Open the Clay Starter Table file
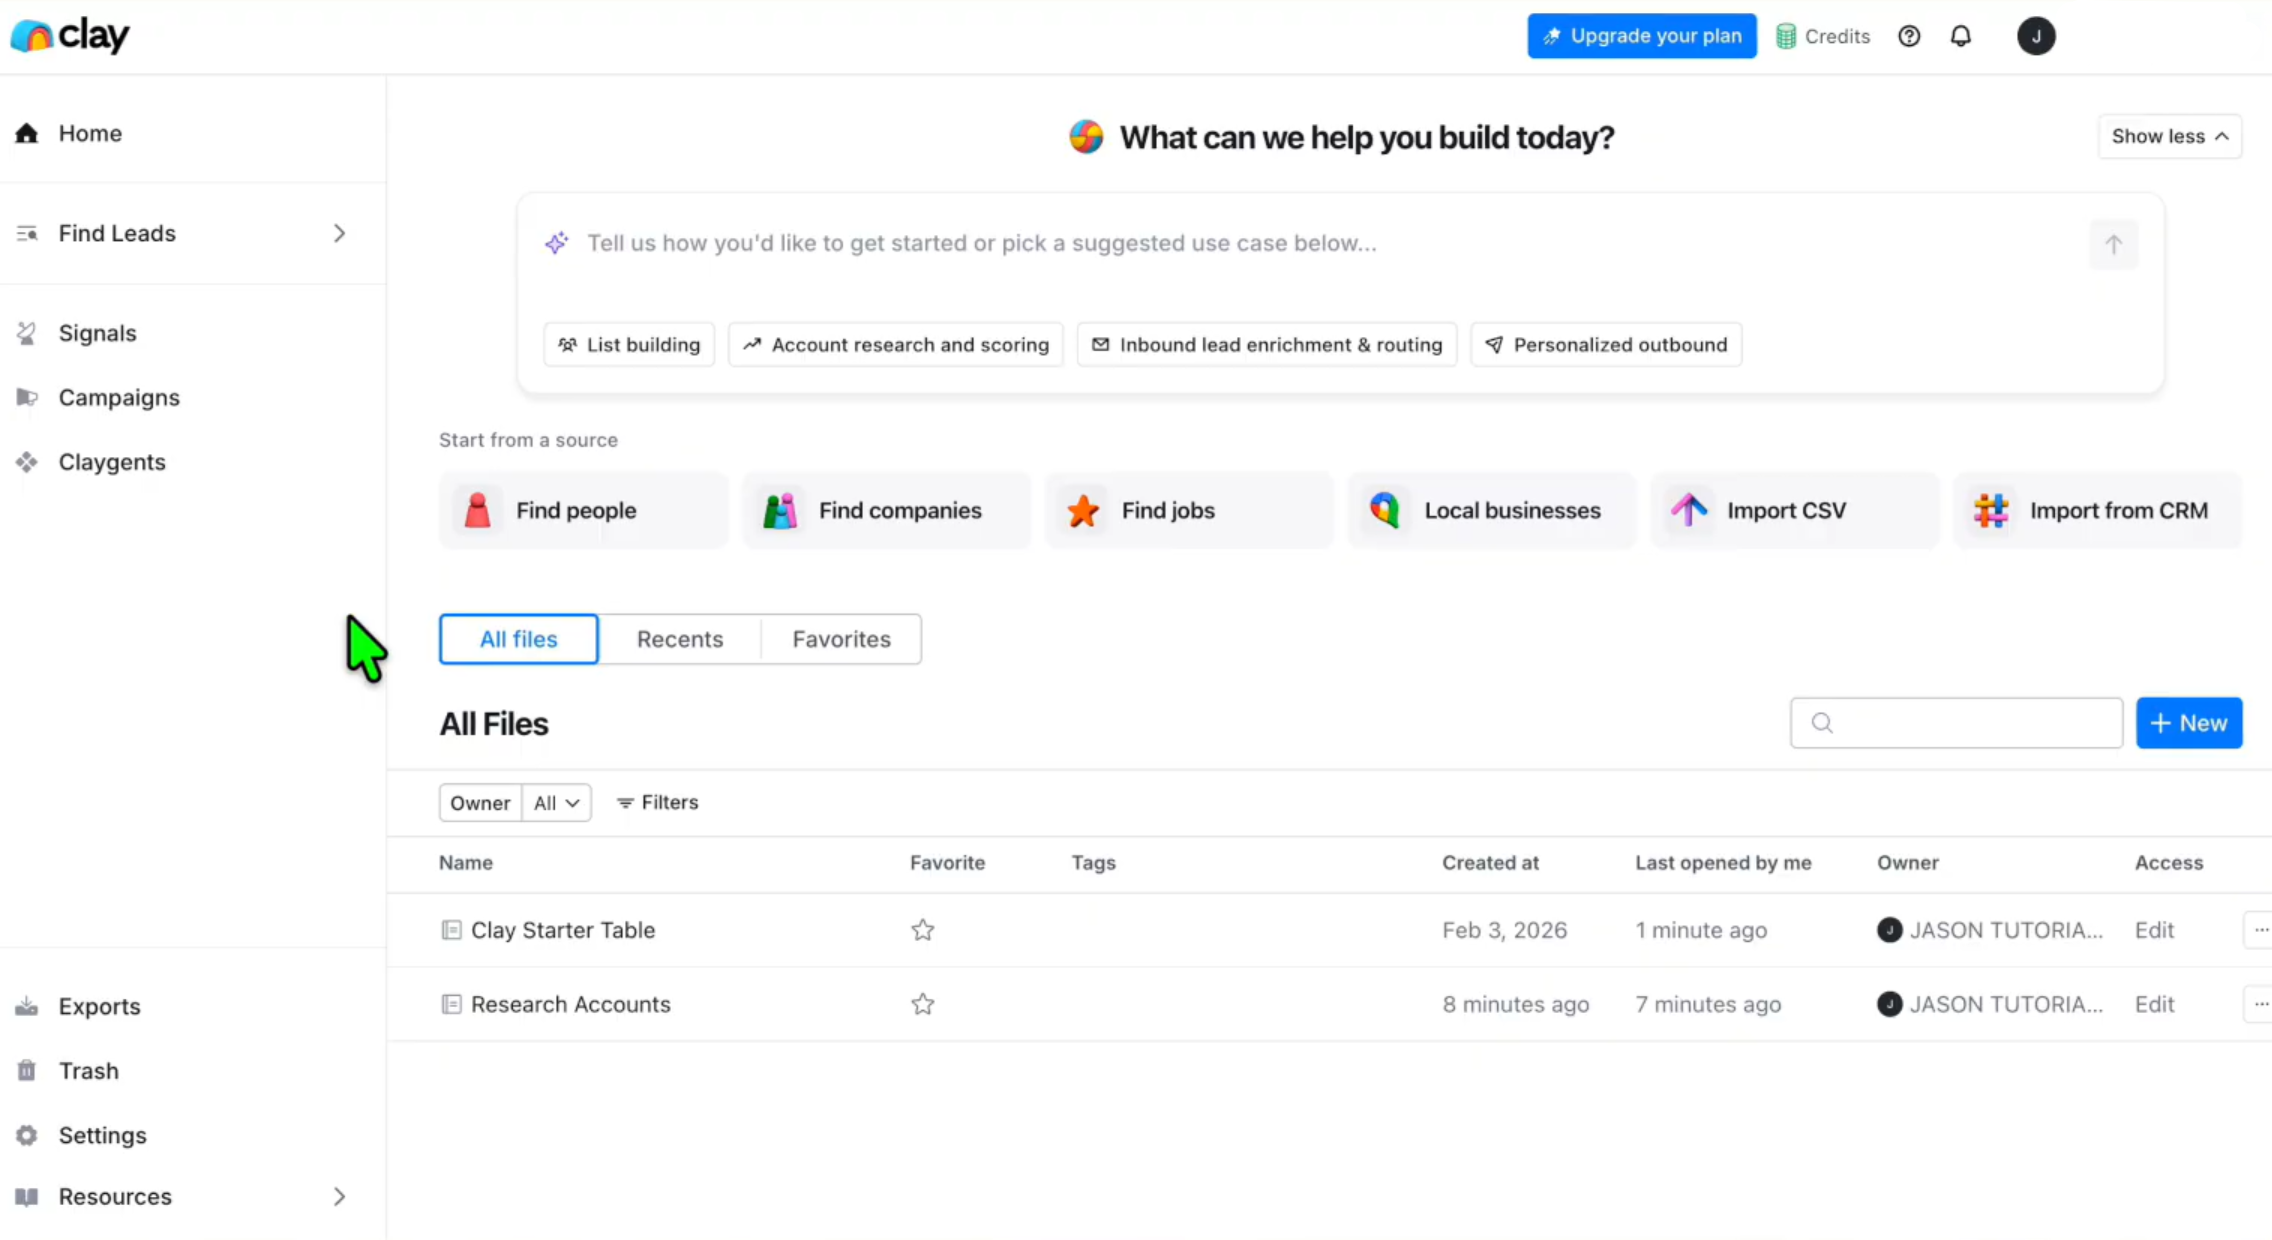The width and height of the screenshot is (2272, 1240). pos(563,930)
